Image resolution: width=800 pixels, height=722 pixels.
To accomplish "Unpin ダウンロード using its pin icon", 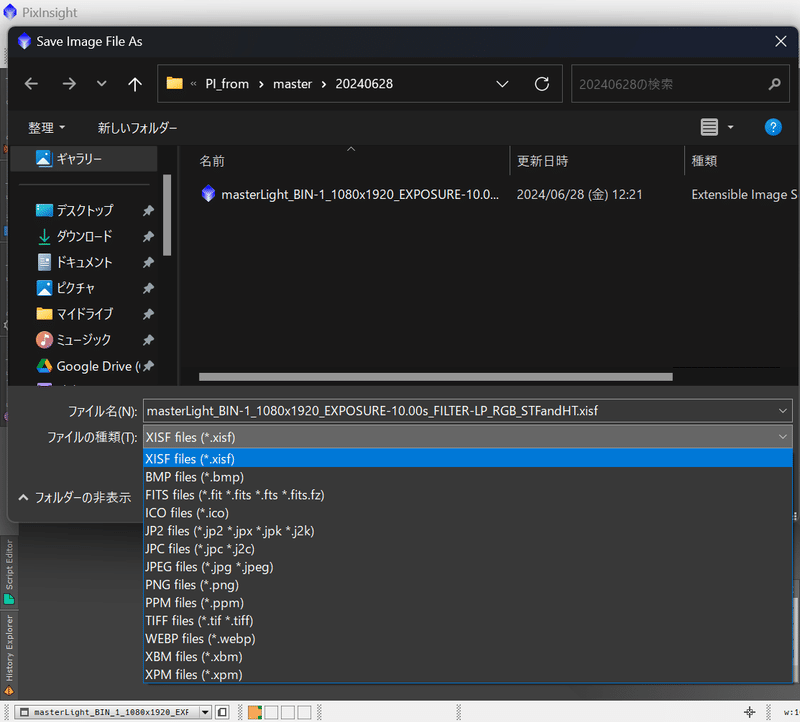I will click(148, 236).
